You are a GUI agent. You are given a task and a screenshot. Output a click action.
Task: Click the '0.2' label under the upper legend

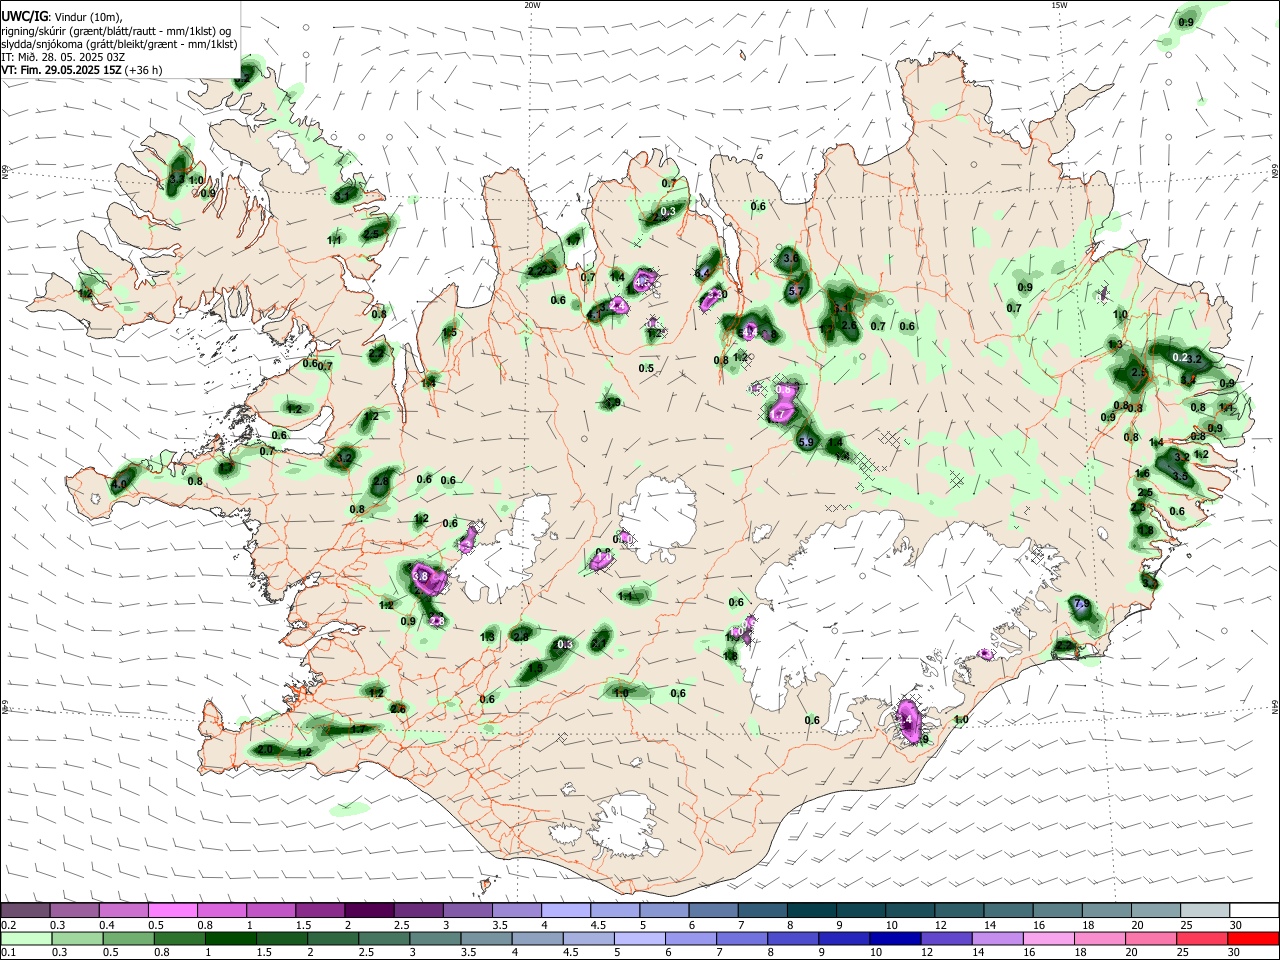(x=8, y=925)
